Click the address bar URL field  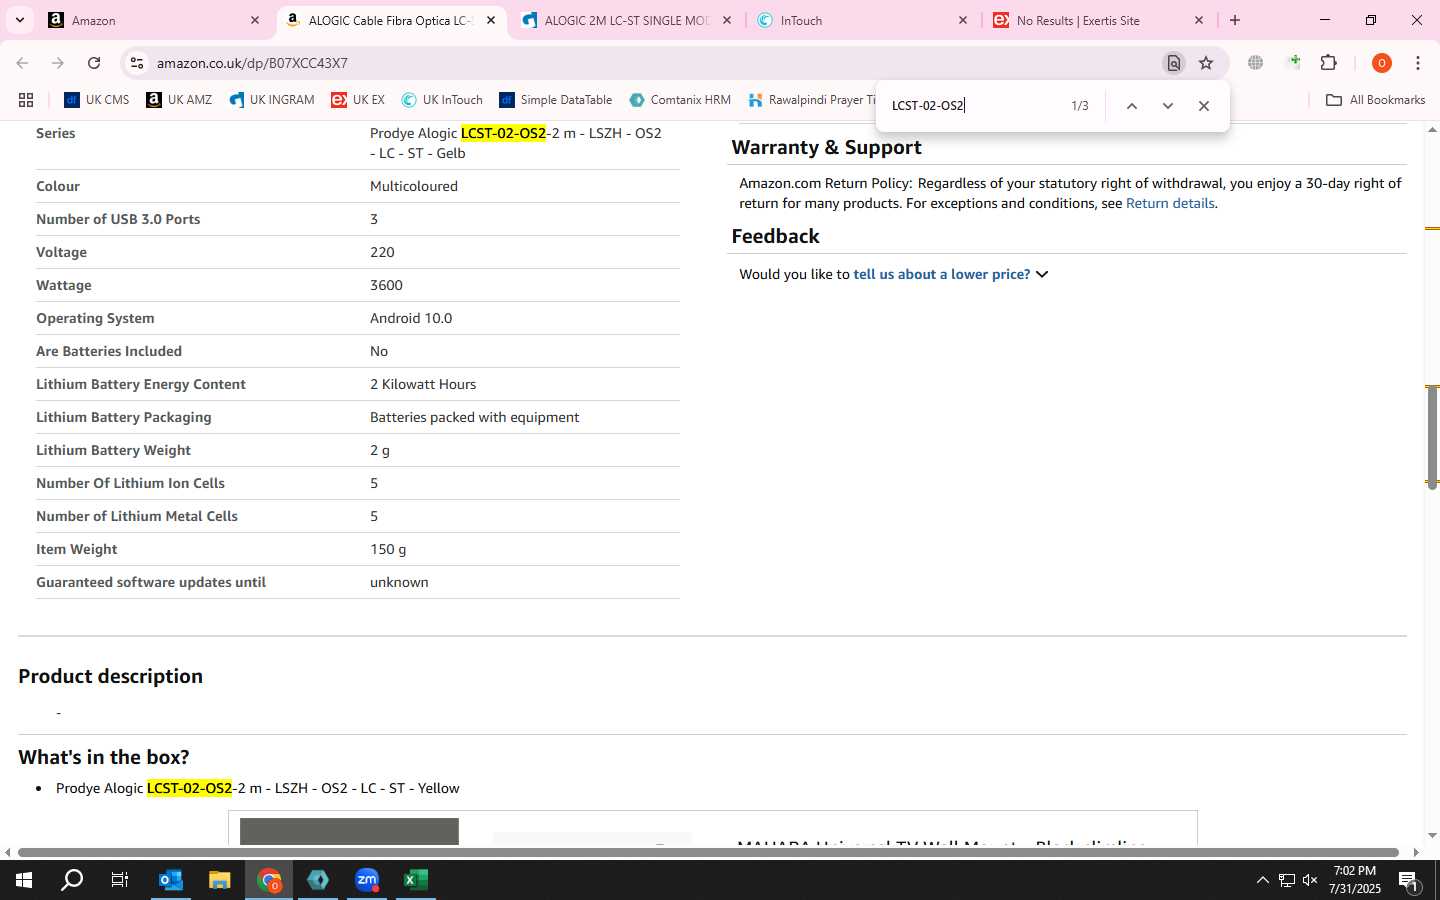point(650,63)
